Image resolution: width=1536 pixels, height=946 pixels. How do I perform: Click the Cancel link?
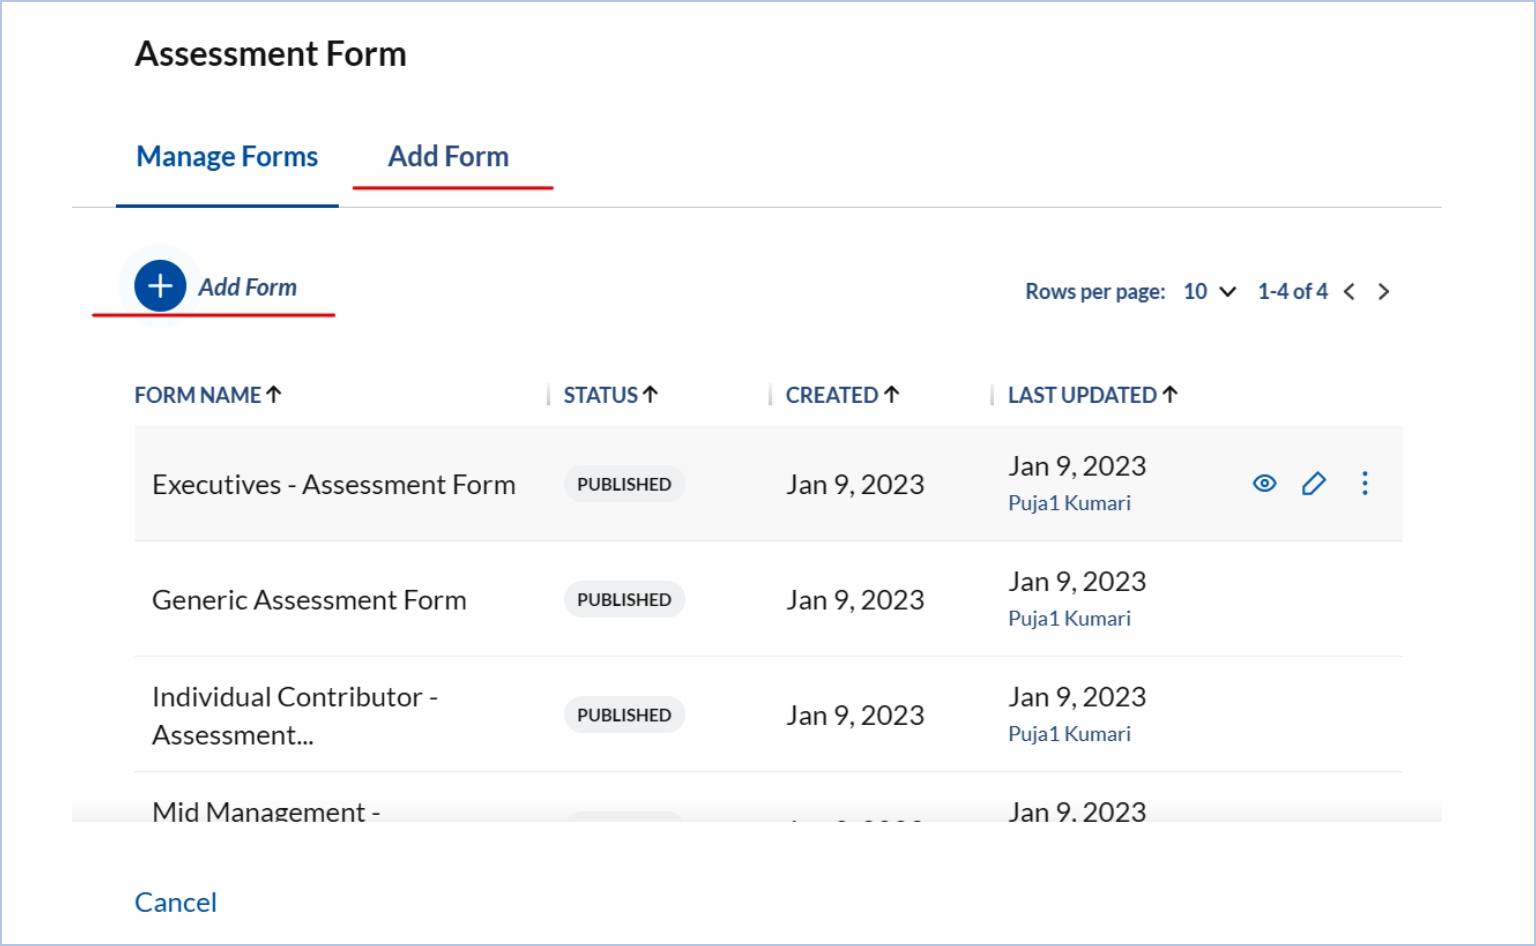tap(176, 902)
